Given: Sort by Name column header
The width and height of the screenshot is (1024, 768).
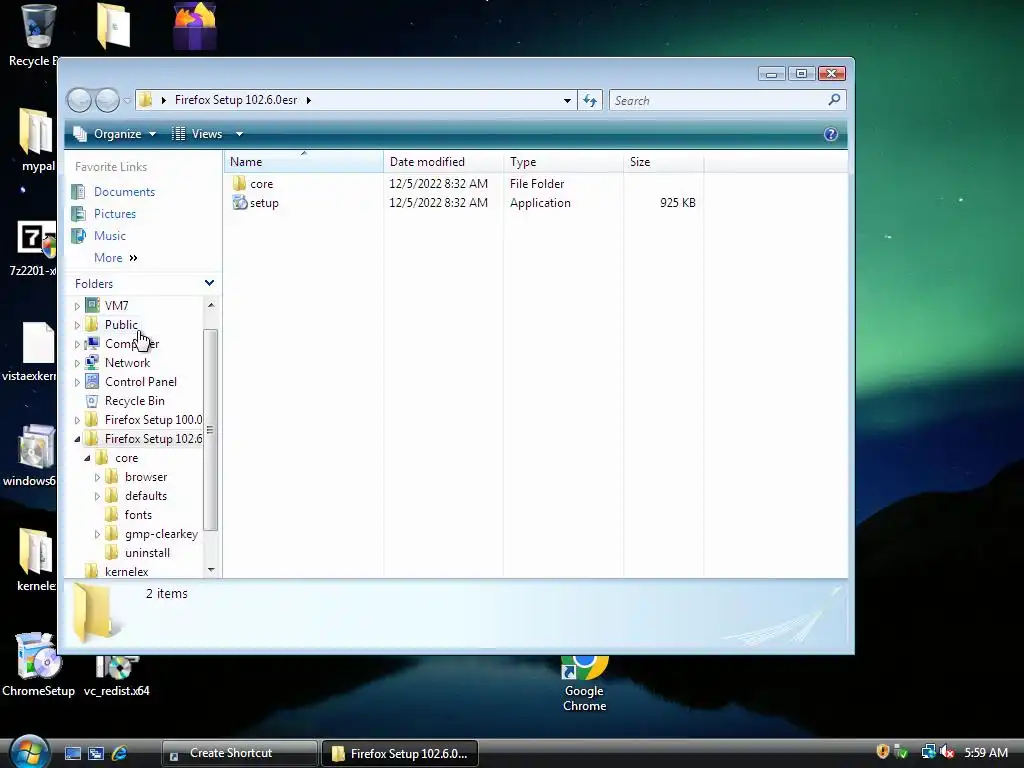Looking at the screenshot, I should [304, 162].
